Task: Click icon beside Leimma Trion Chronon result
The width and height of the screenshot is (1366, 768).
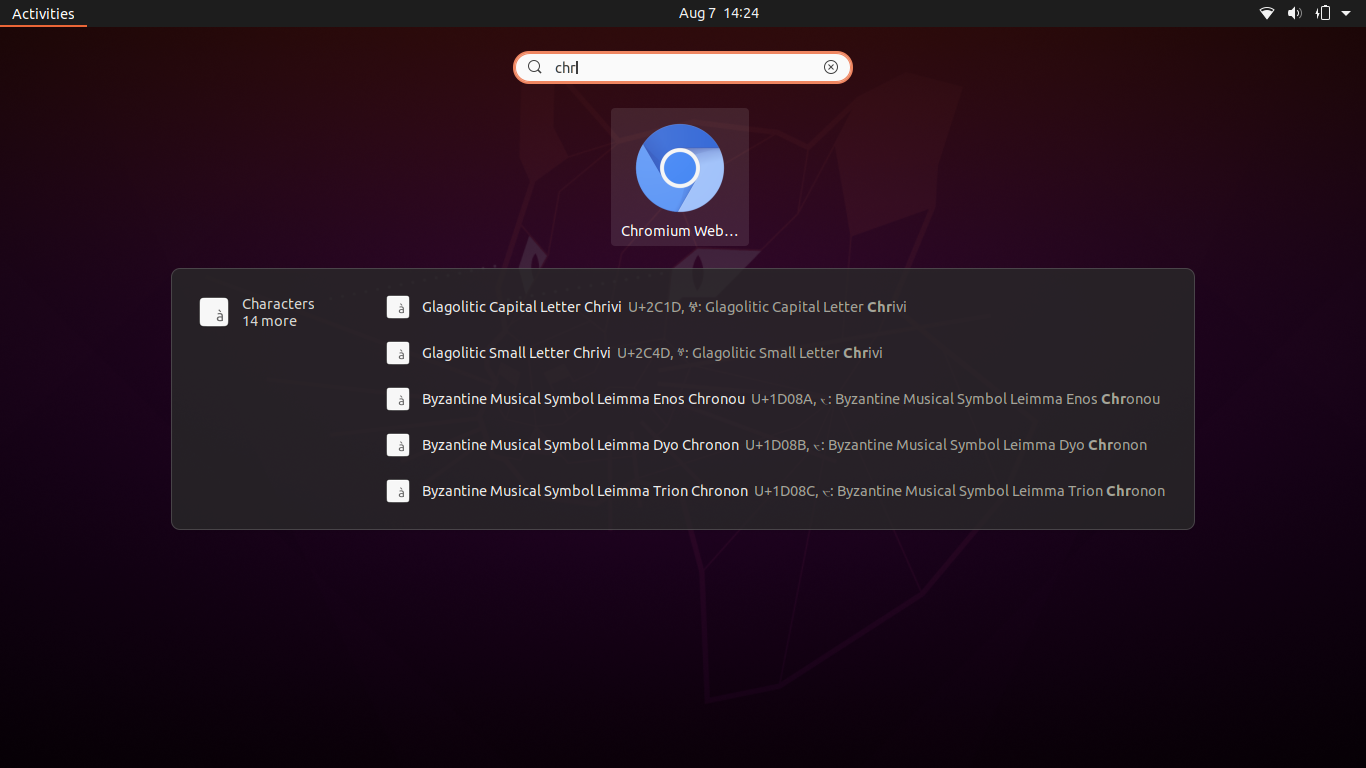Action: (x=398, y=491)
